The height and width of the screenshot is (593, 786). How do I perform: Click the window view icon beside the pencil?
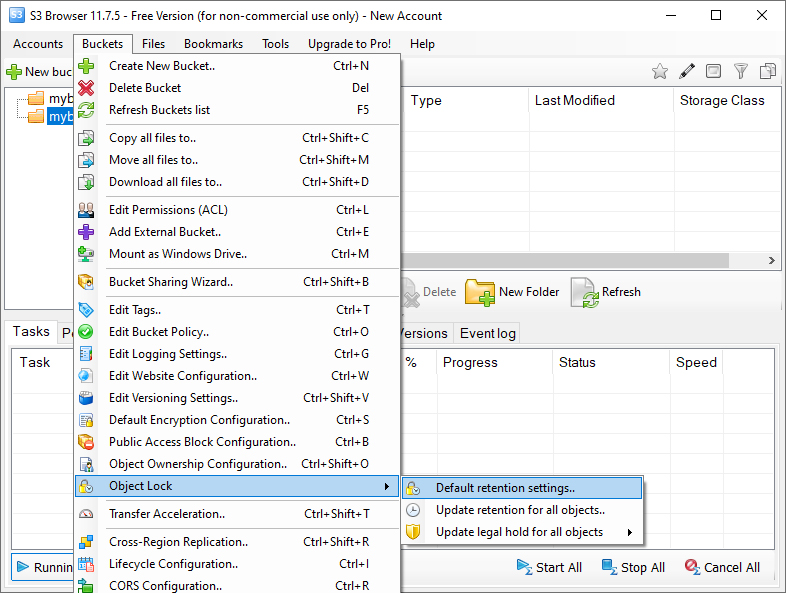pyautogui.click(x=713, y=71)
